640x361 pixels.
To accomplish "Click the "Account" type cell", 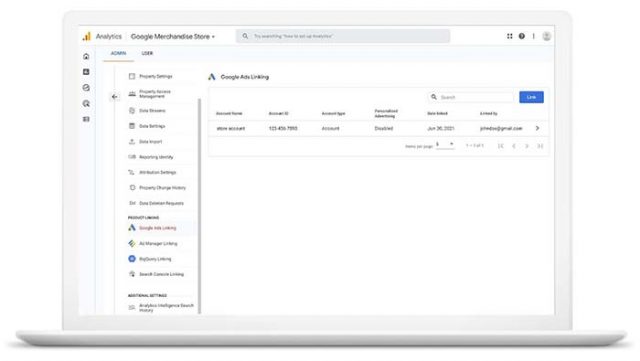I will [x=330, y=128].
